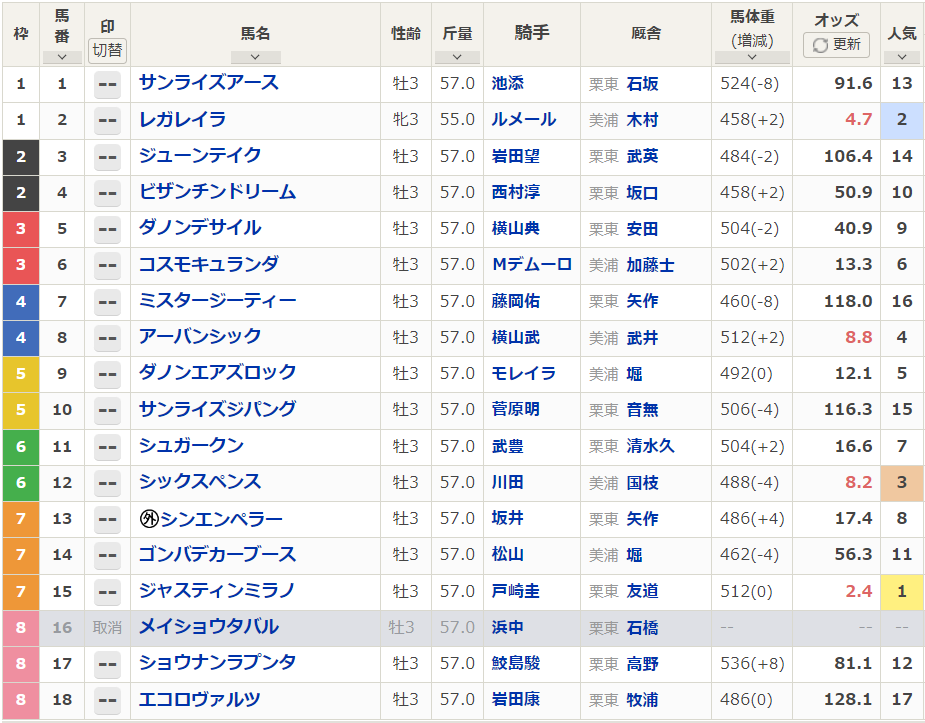Click the 128.1 odds for エコロヴァルツ
Screen dimensions: 925x723
(x=848, y=699)
